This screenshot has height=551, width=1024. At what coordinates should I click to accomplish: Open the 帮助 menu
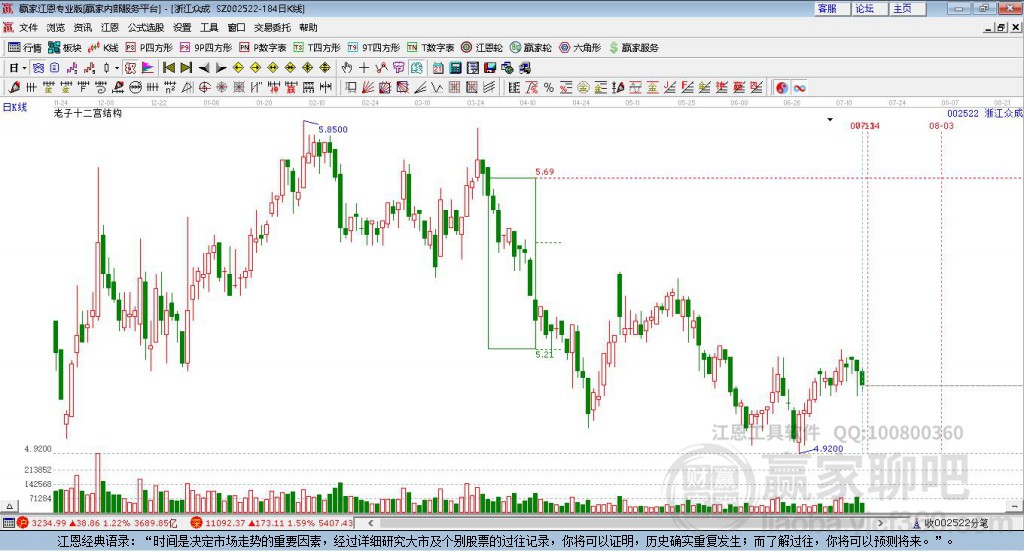[308, 27]
